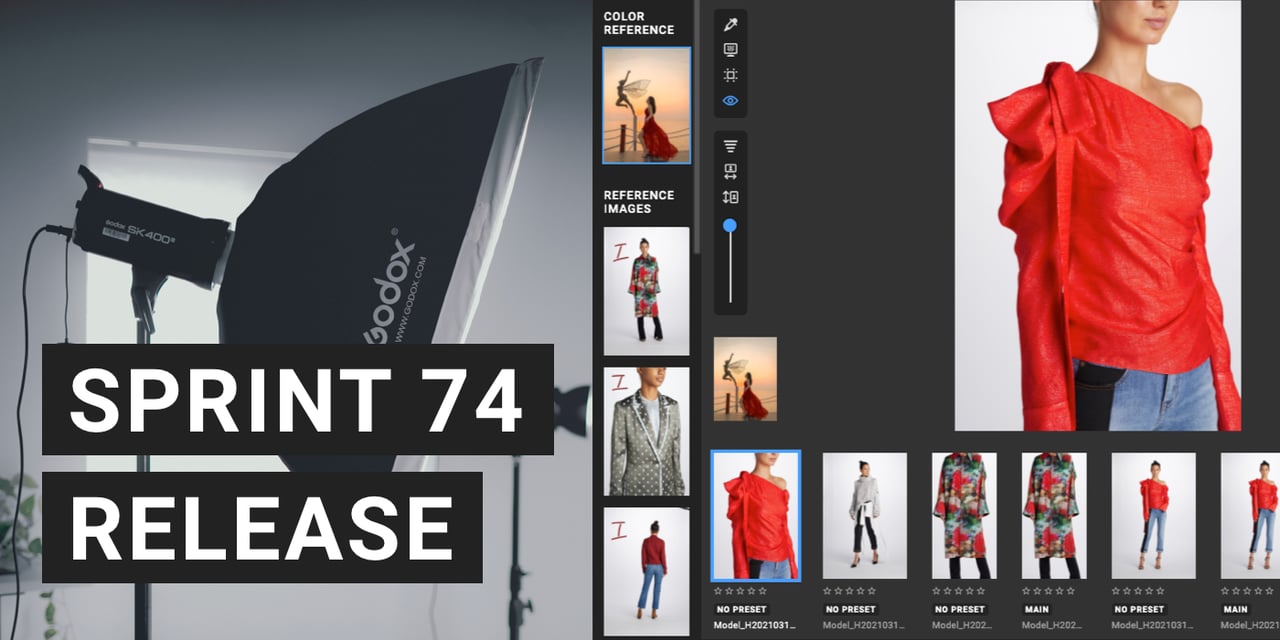This screenshot has width=1280, height=640.
Task: Select the crop frame tool icon
Action: tap(730, 75)
